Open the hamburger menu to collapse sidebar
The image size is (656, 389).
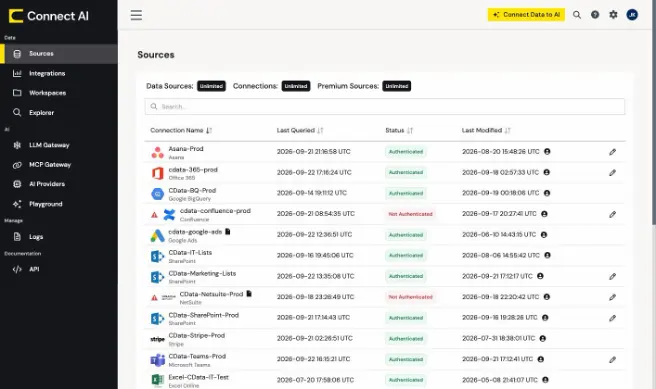[136, 15]
